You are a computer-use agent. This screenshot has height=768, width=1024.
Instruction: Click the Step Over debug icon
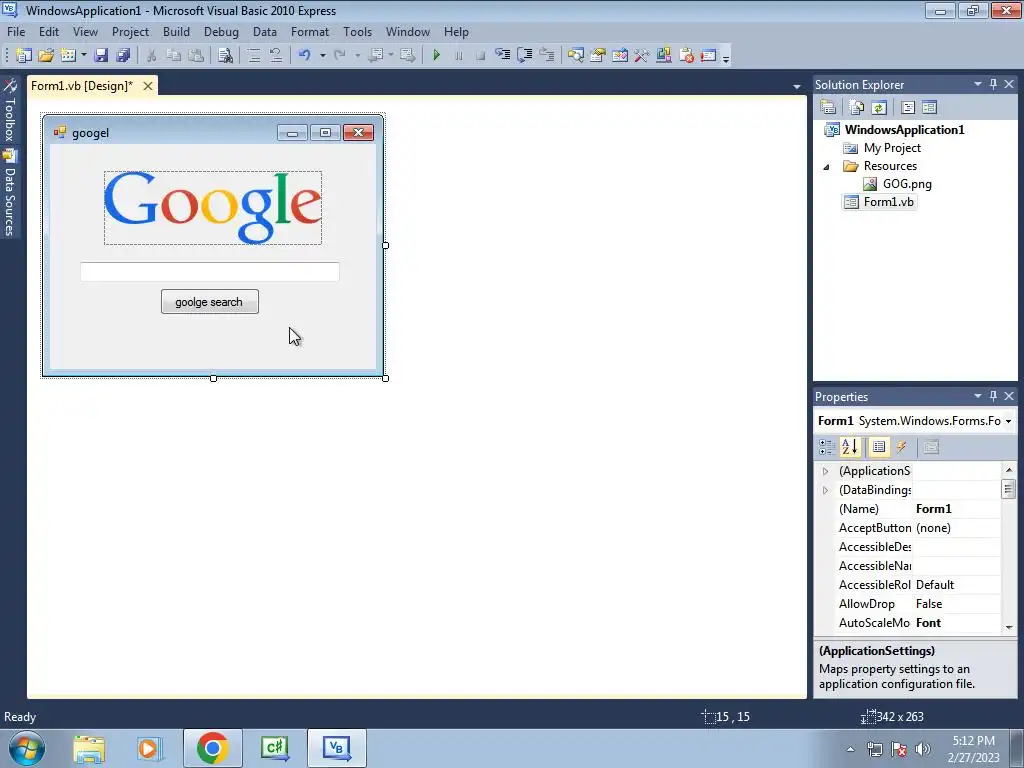[524, 56]
